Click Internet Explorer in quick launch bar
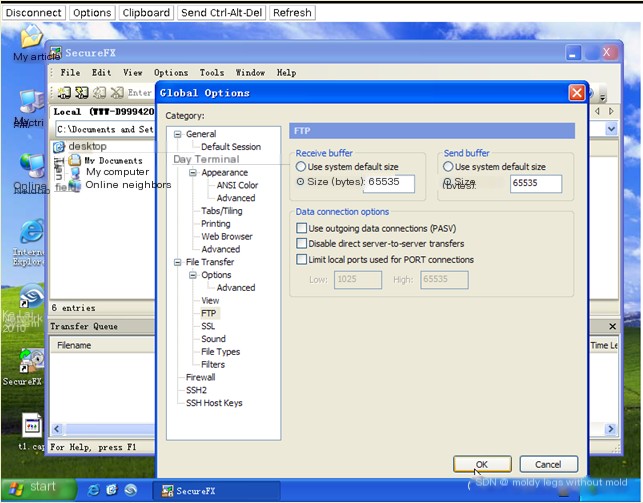Viewport: 643px width, 503px height. click(x=93, y=490)
